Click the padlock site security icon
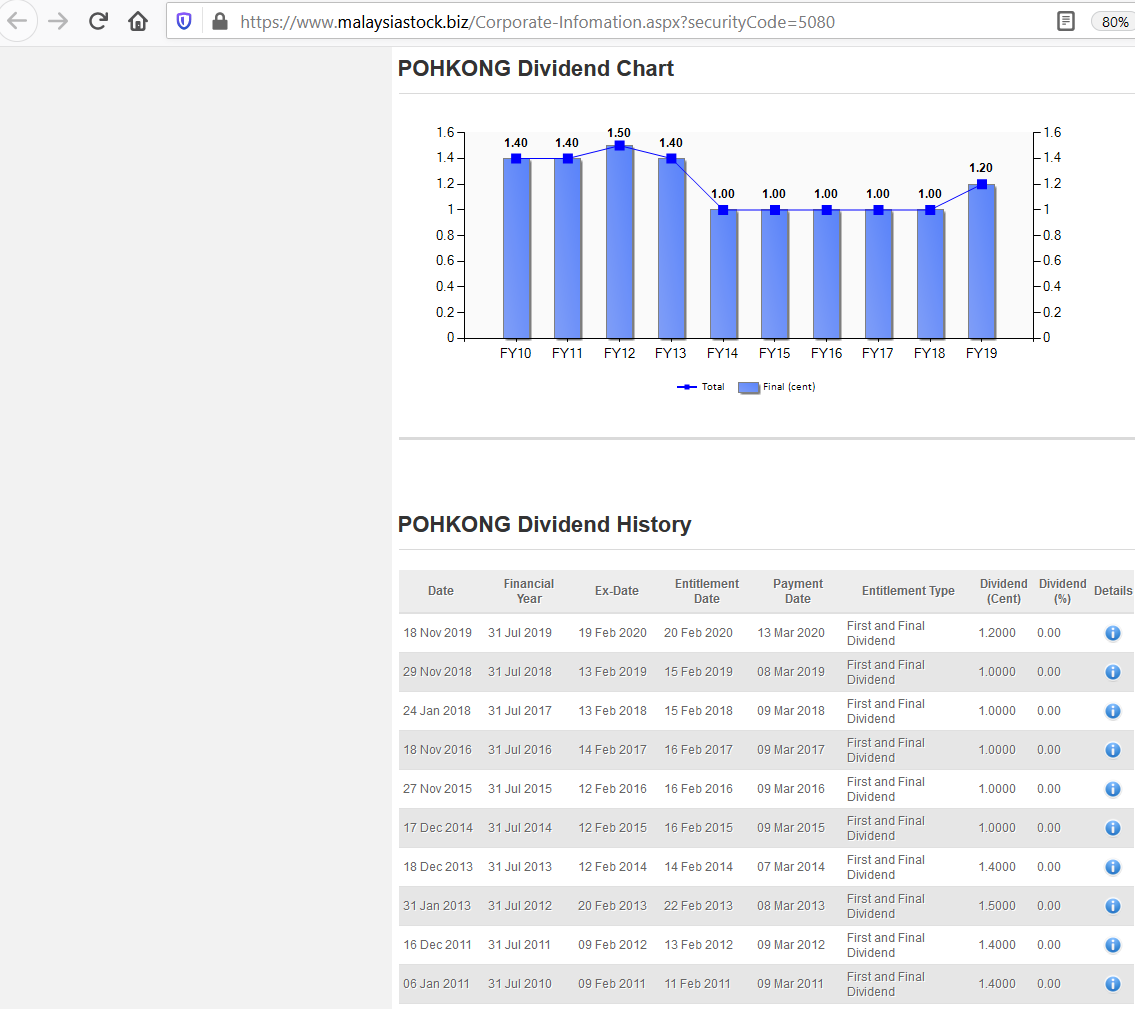Viewport: 1135px width, 1009px height. tap(220, 21)
